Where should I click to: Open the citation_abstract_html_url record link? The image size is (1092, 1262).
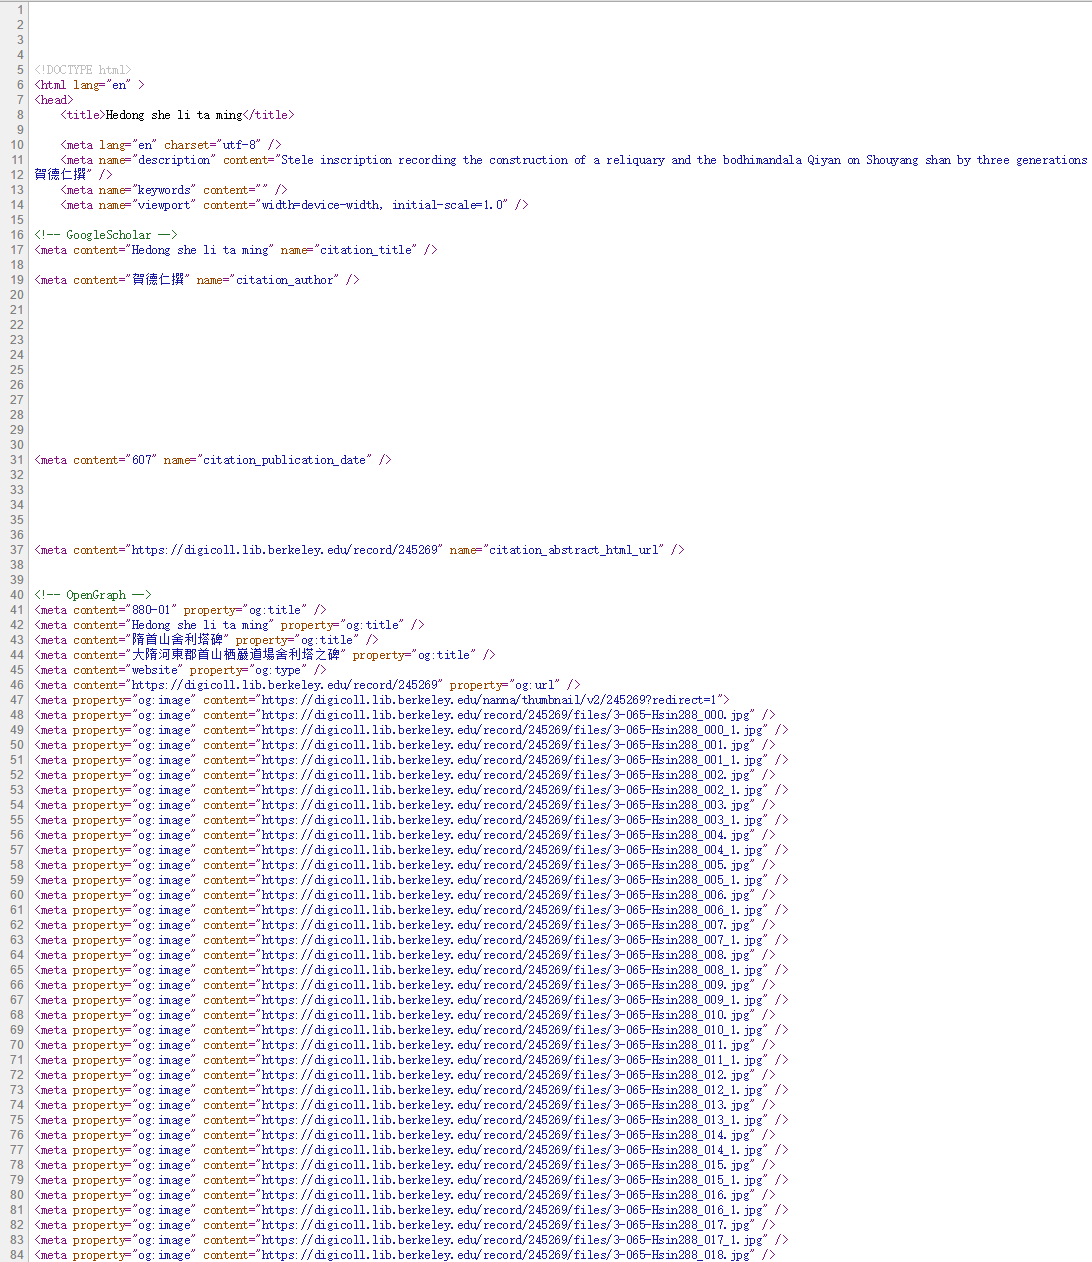click(285, 550)
